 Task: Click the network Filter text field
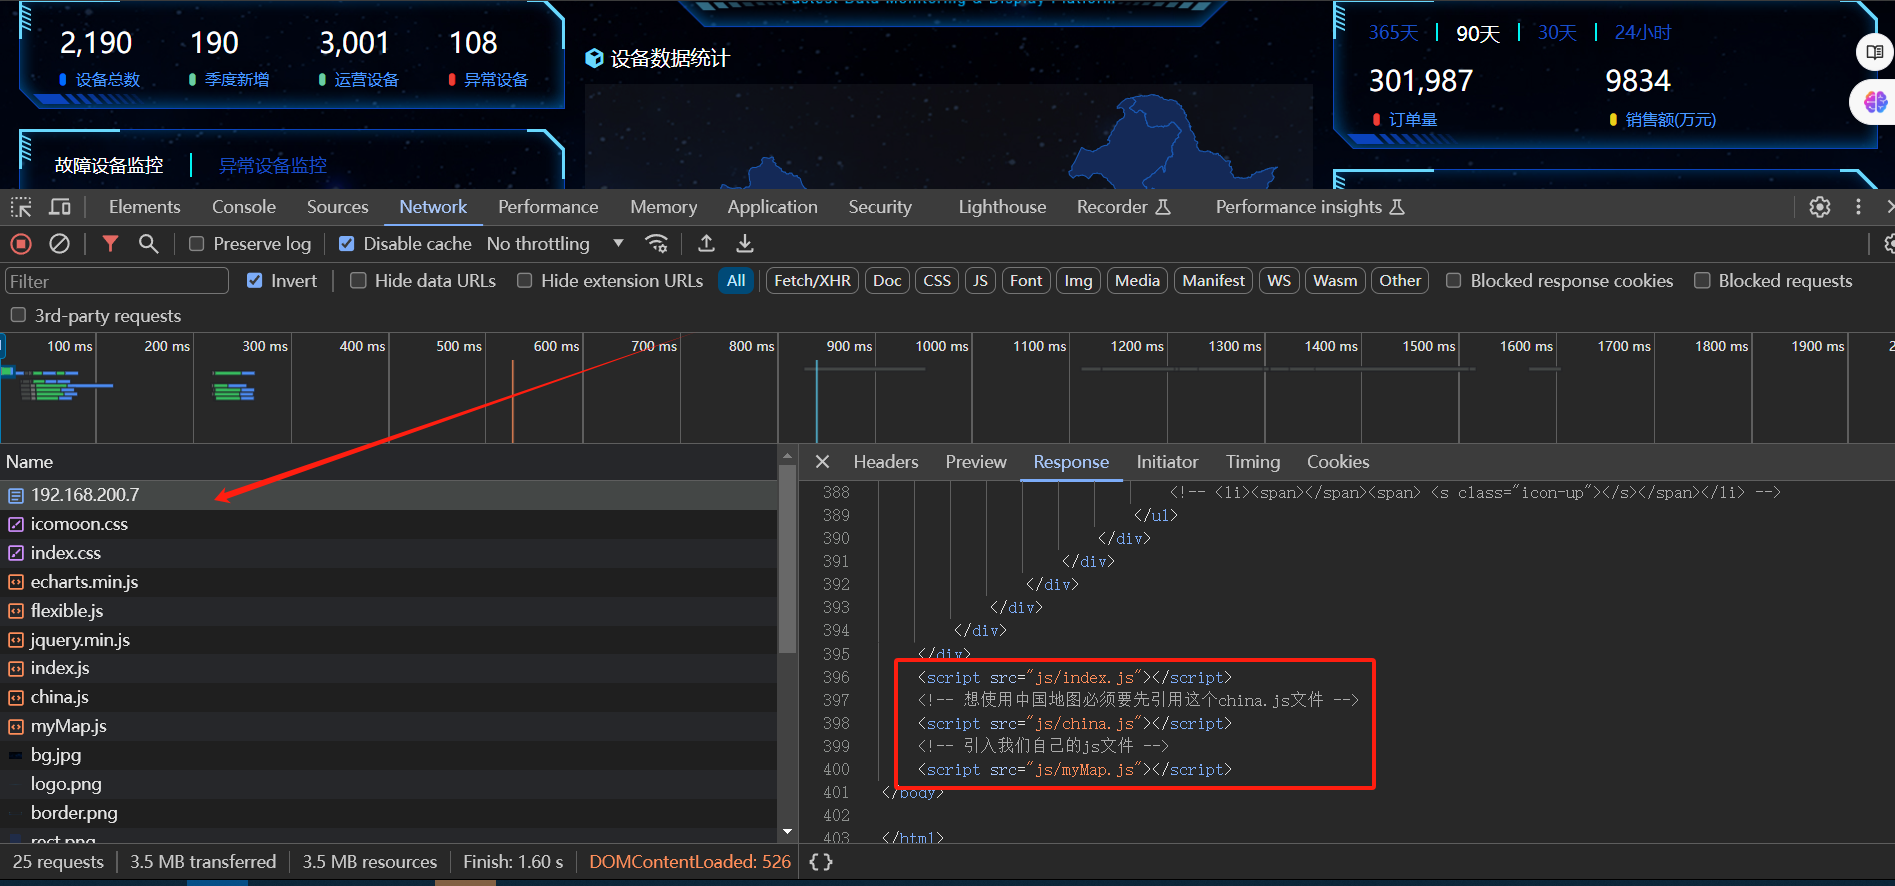pos(117,281)
